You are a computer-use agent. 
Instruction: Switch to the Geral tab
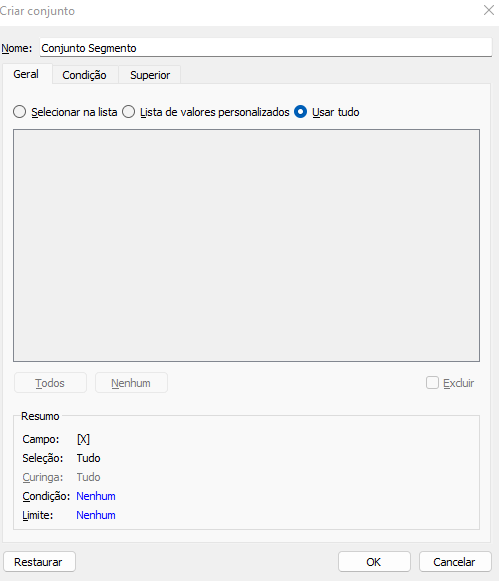coord(26,74)
